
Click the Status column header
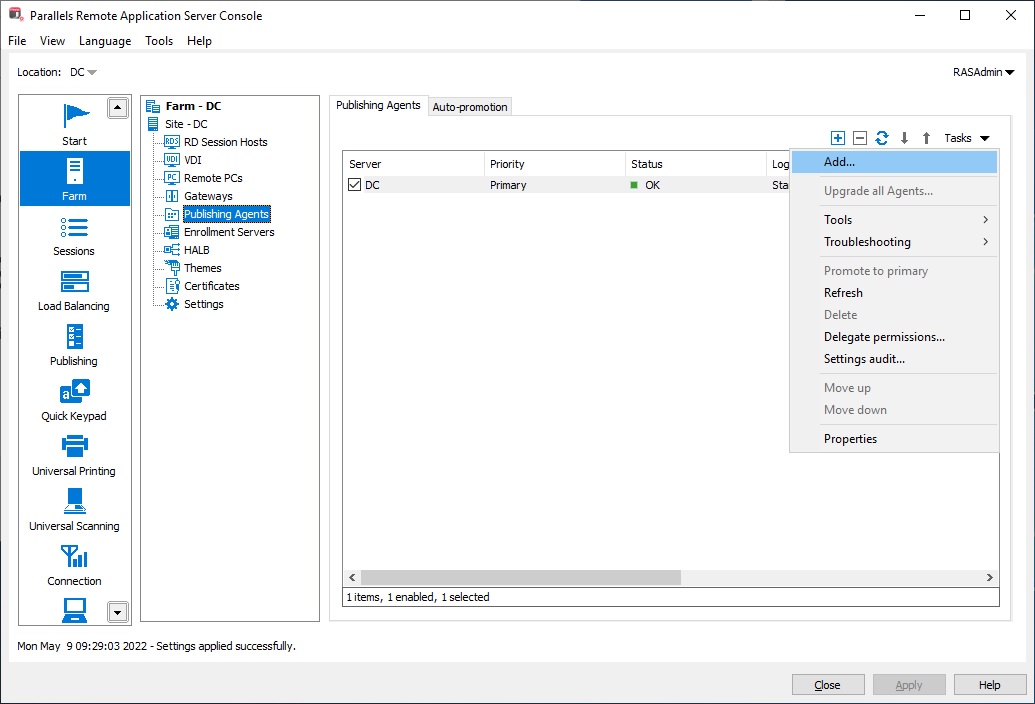[x=695, y=164]
